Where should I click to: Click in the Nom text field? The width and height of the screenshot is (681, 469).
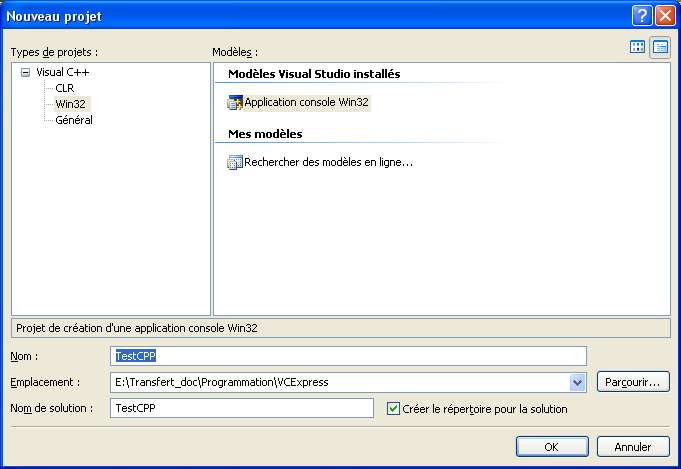pos(350,356)
